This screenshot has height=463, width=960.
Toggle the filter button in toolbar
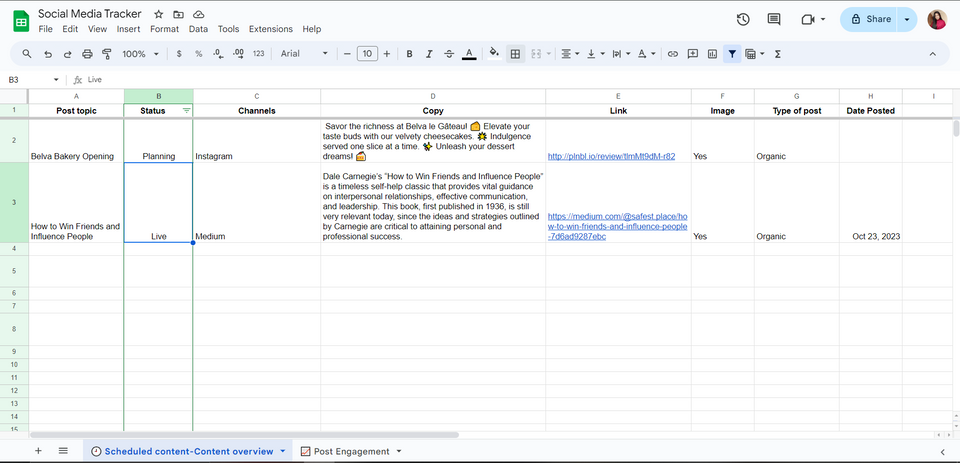732,54
